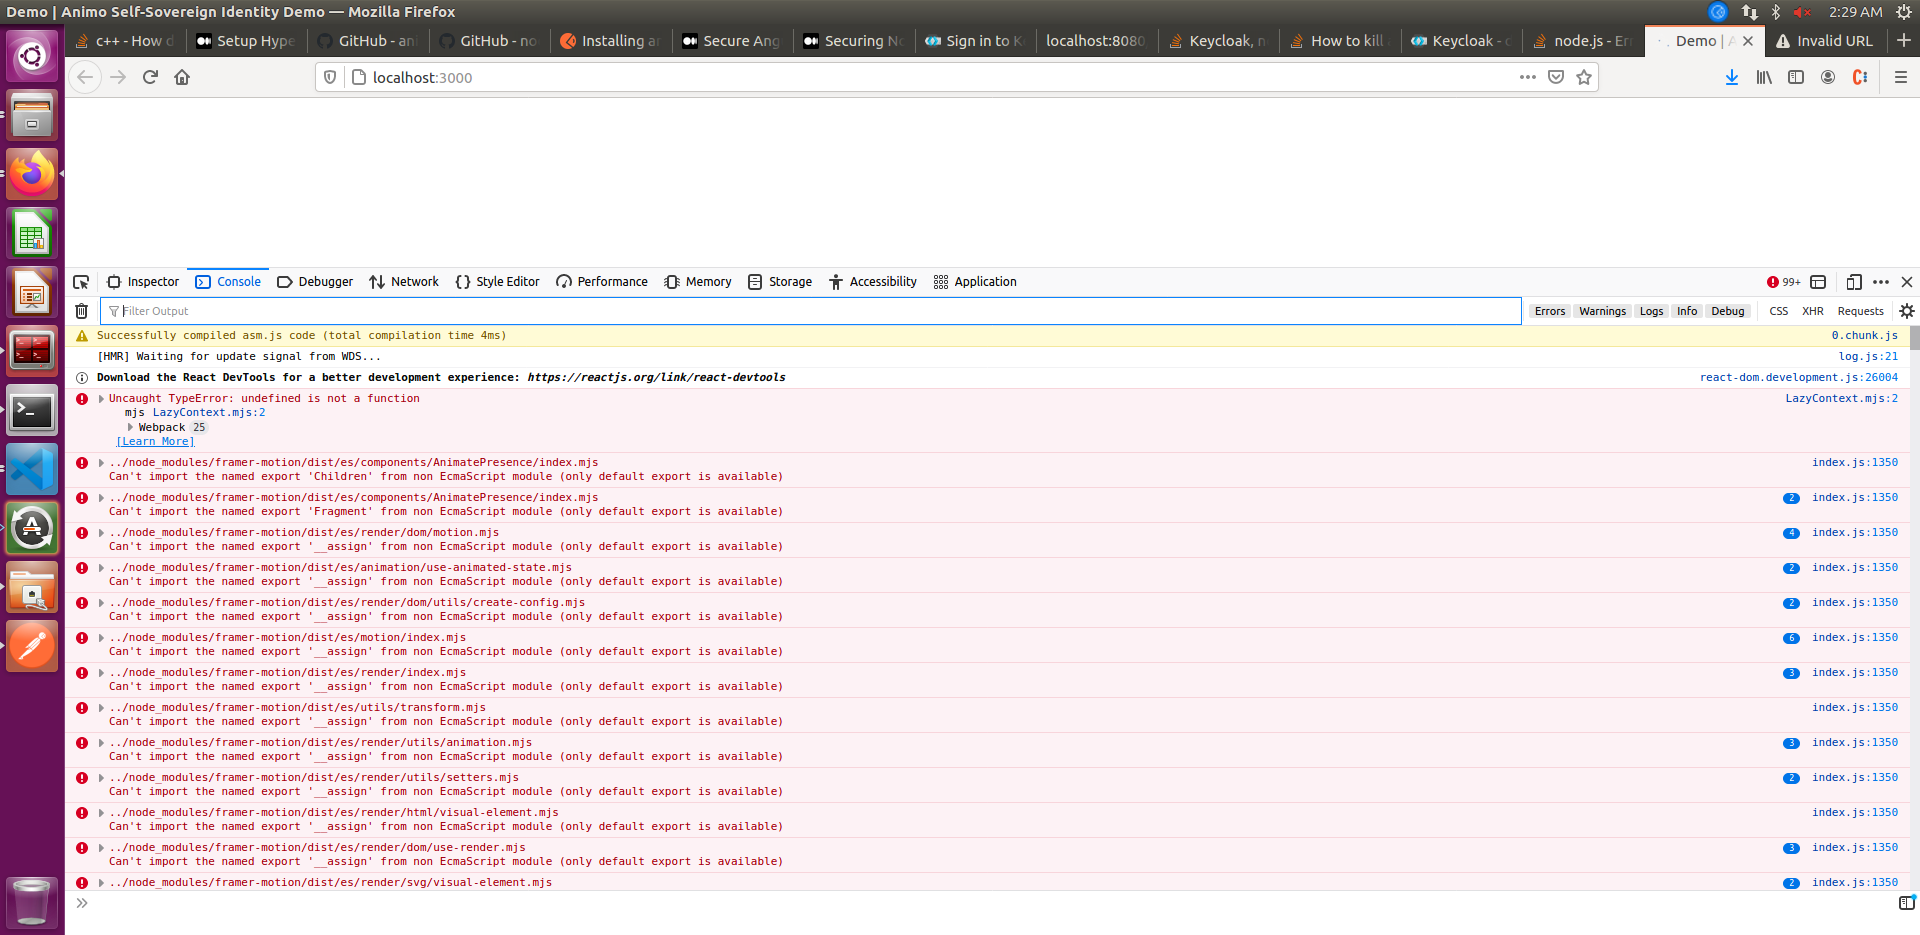Toggle the split console icon
This screenshot has width=1920, height=935.
click(1818, 282)
